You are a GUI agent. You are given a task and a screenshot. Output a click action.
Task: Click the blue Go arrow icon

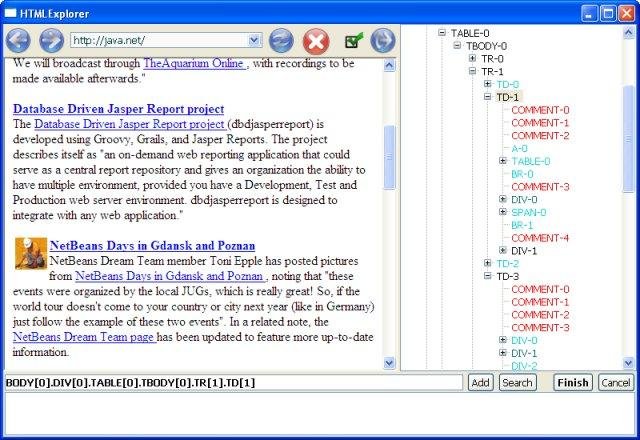tap(382, 41)
